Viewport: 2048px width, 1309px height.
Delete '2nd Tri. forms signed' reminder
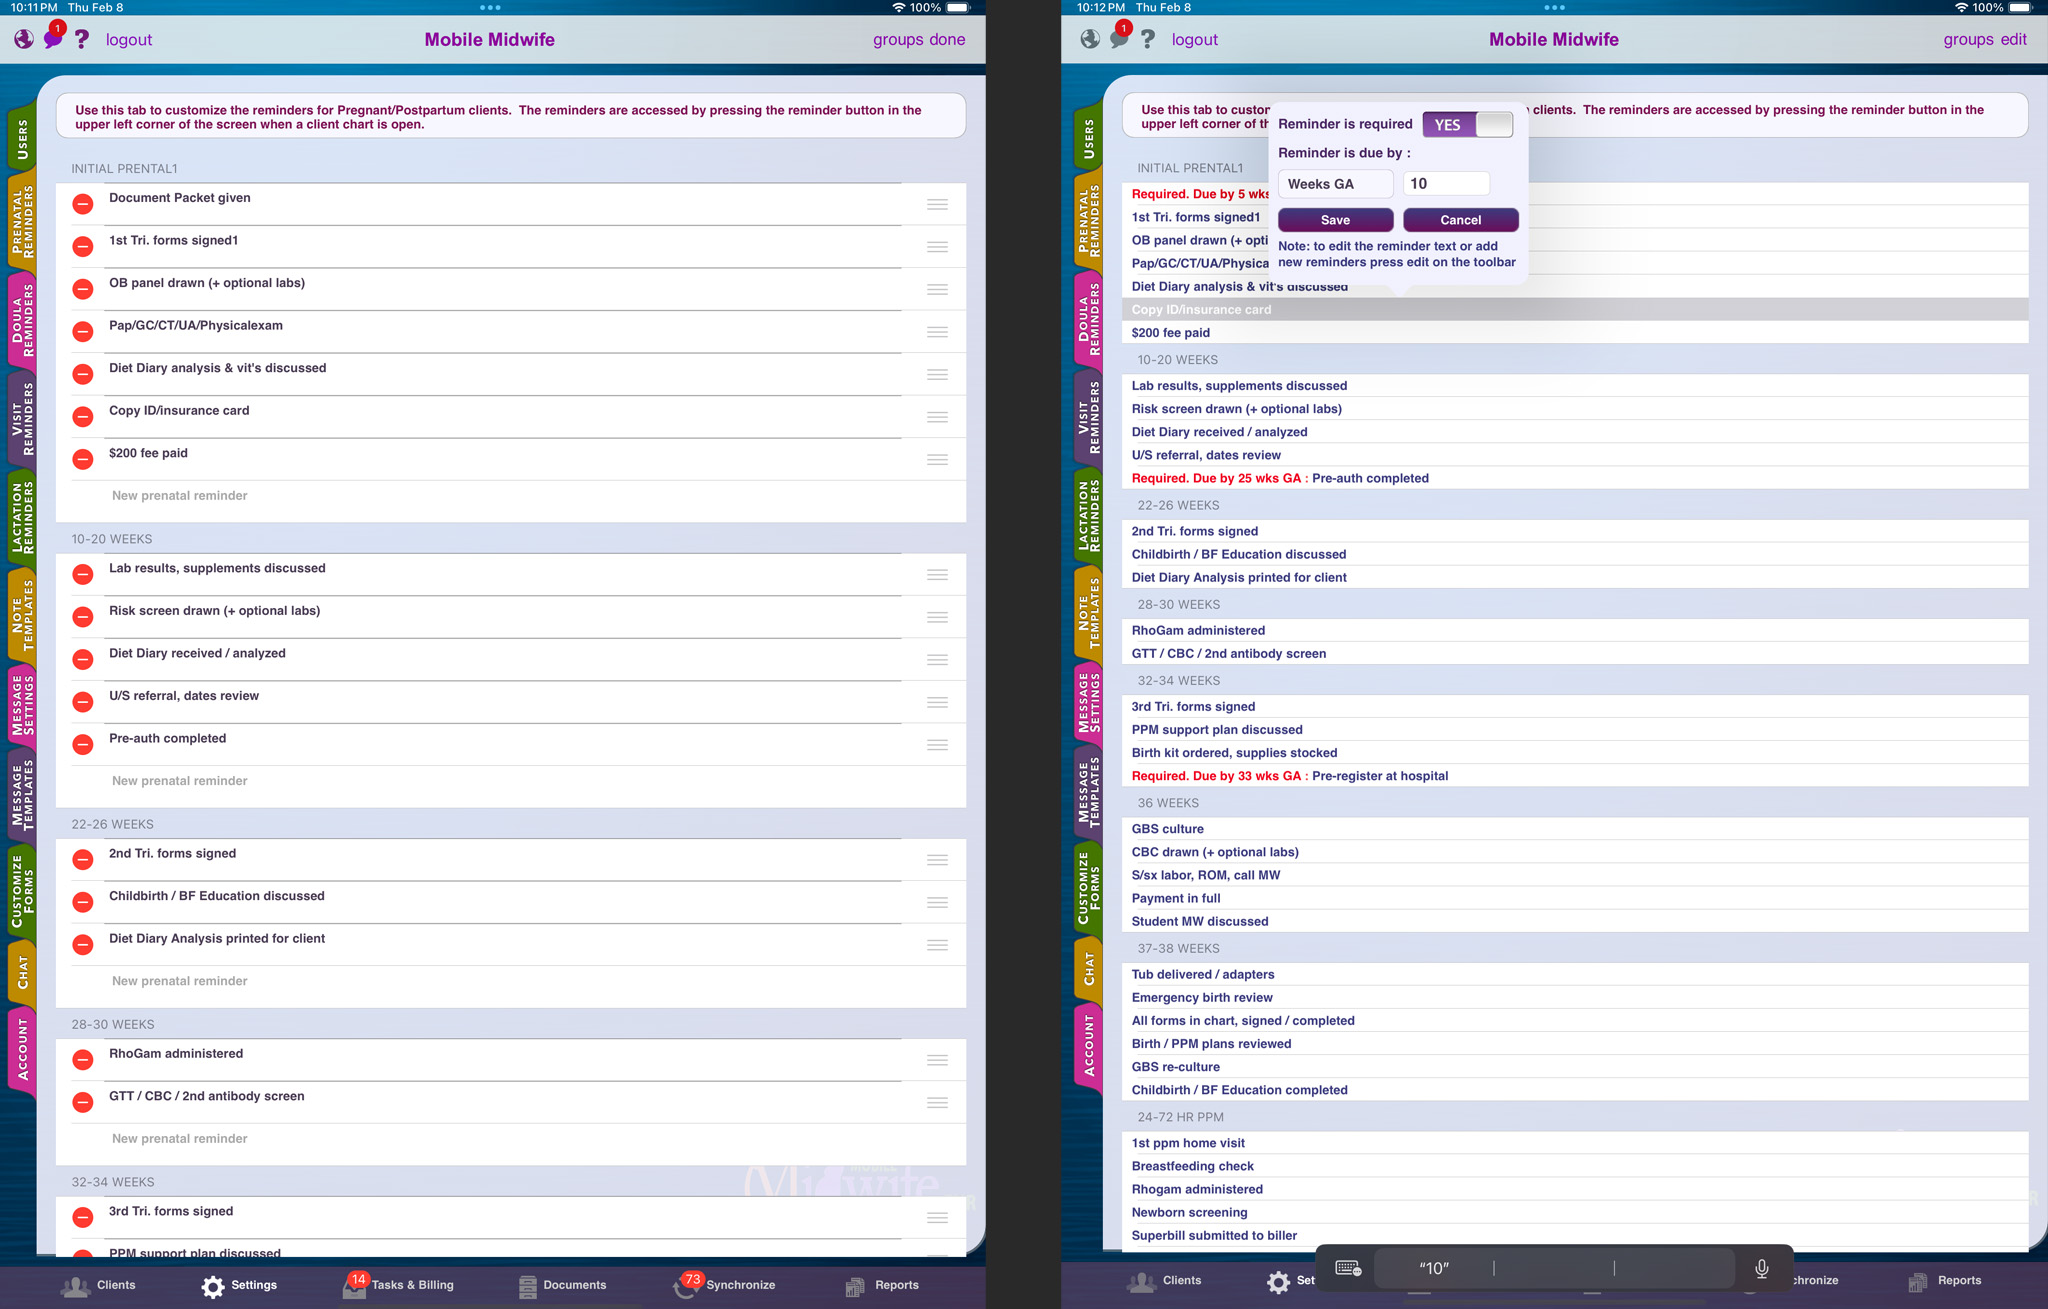click(83, 859)
